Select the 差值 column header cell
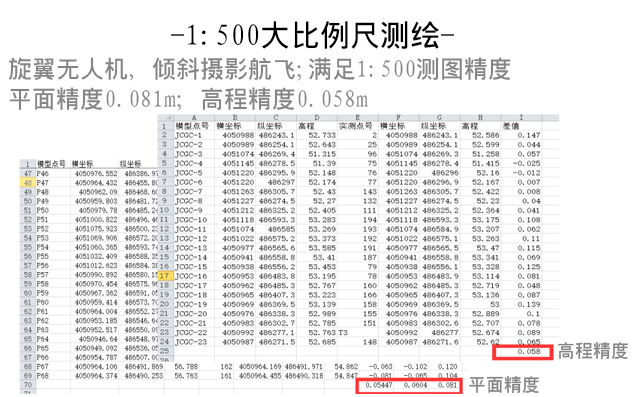 (x=521, y=126)
